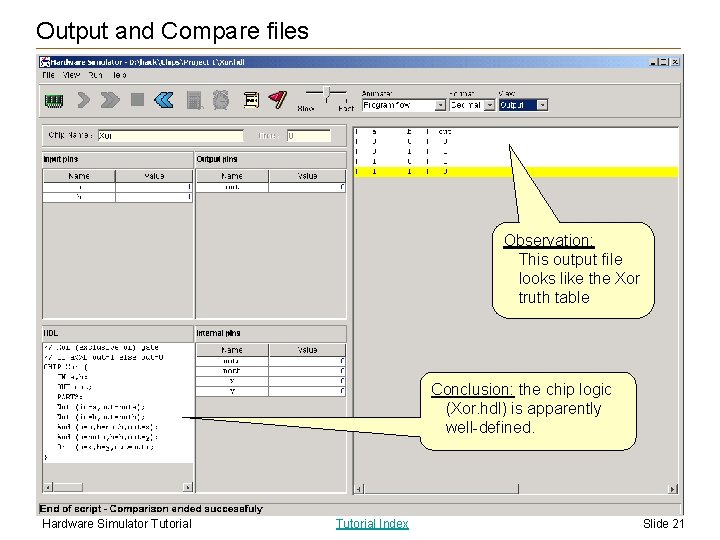Click the Value header in Input pins
Screen dimensions: 720x540
[x=154, y=176]
